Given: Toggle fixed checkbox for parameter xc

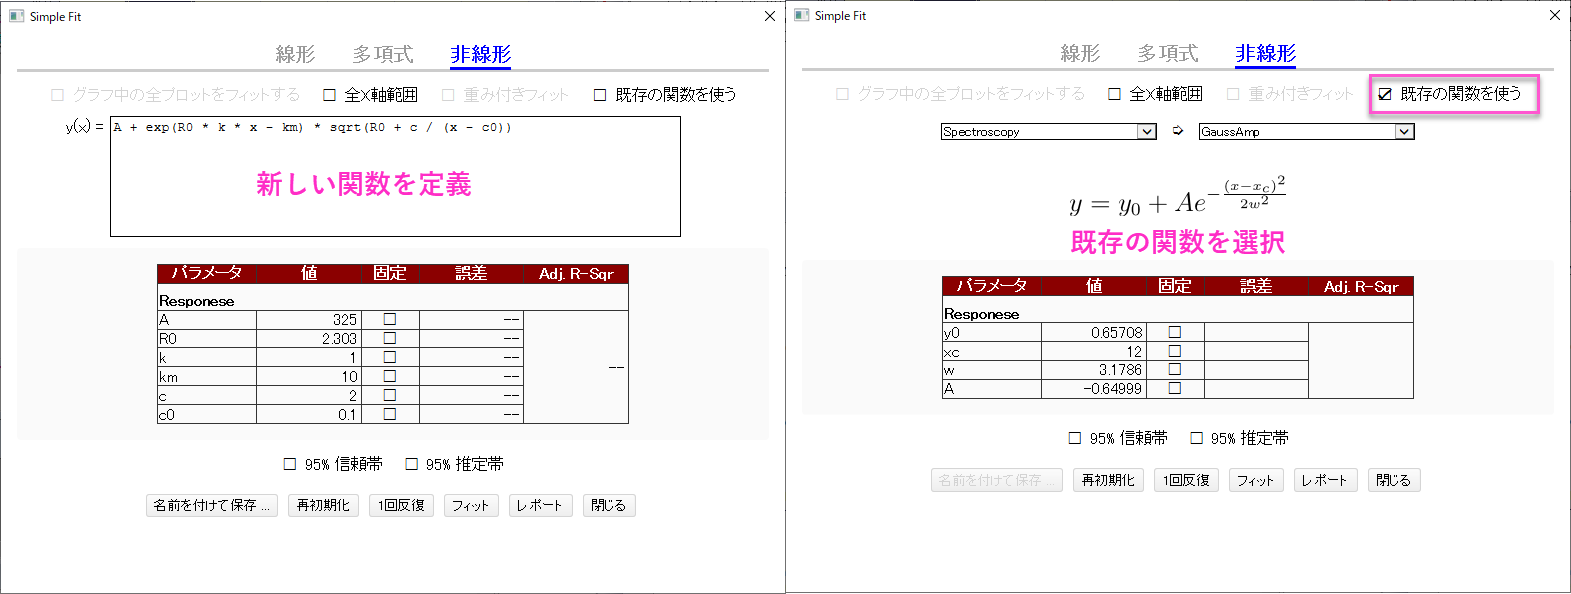Looking at the screenshot, I should coord(1175,351).
